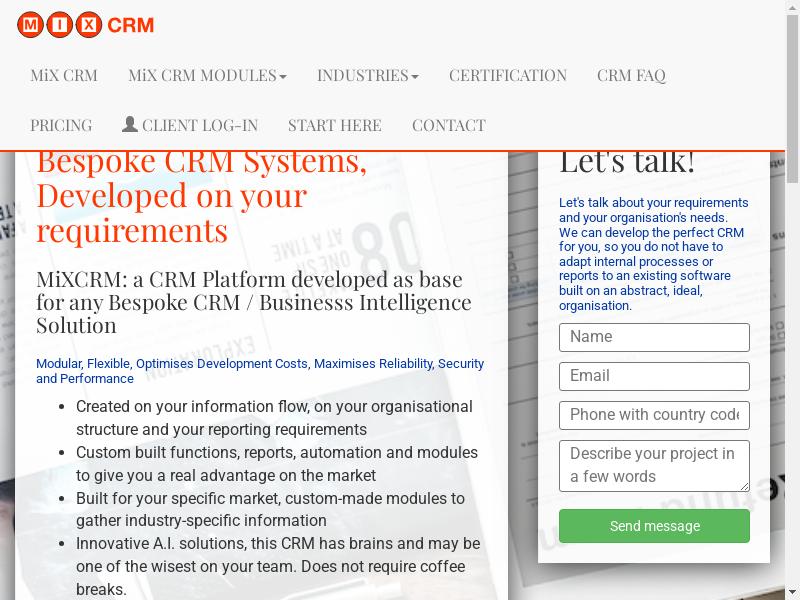The image size is (800, 600).
Task: Open the CRM FAQ page
Action: (631, 75)
